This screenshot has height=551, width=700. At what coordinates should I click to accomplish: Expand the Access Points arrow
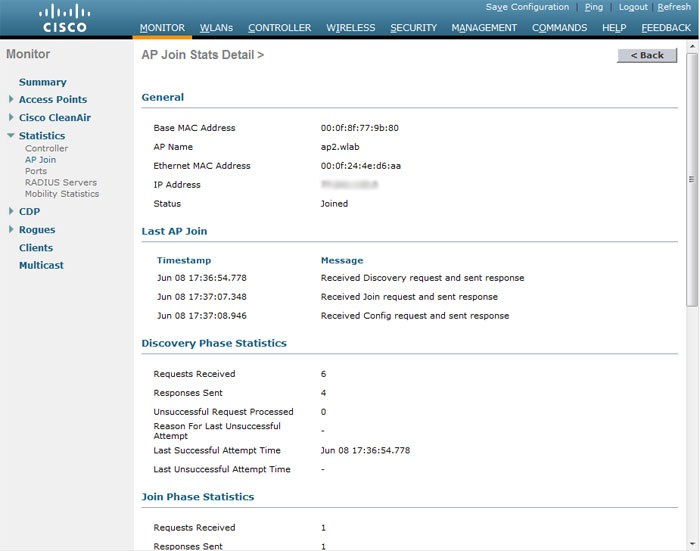click(x=11, y=99)
